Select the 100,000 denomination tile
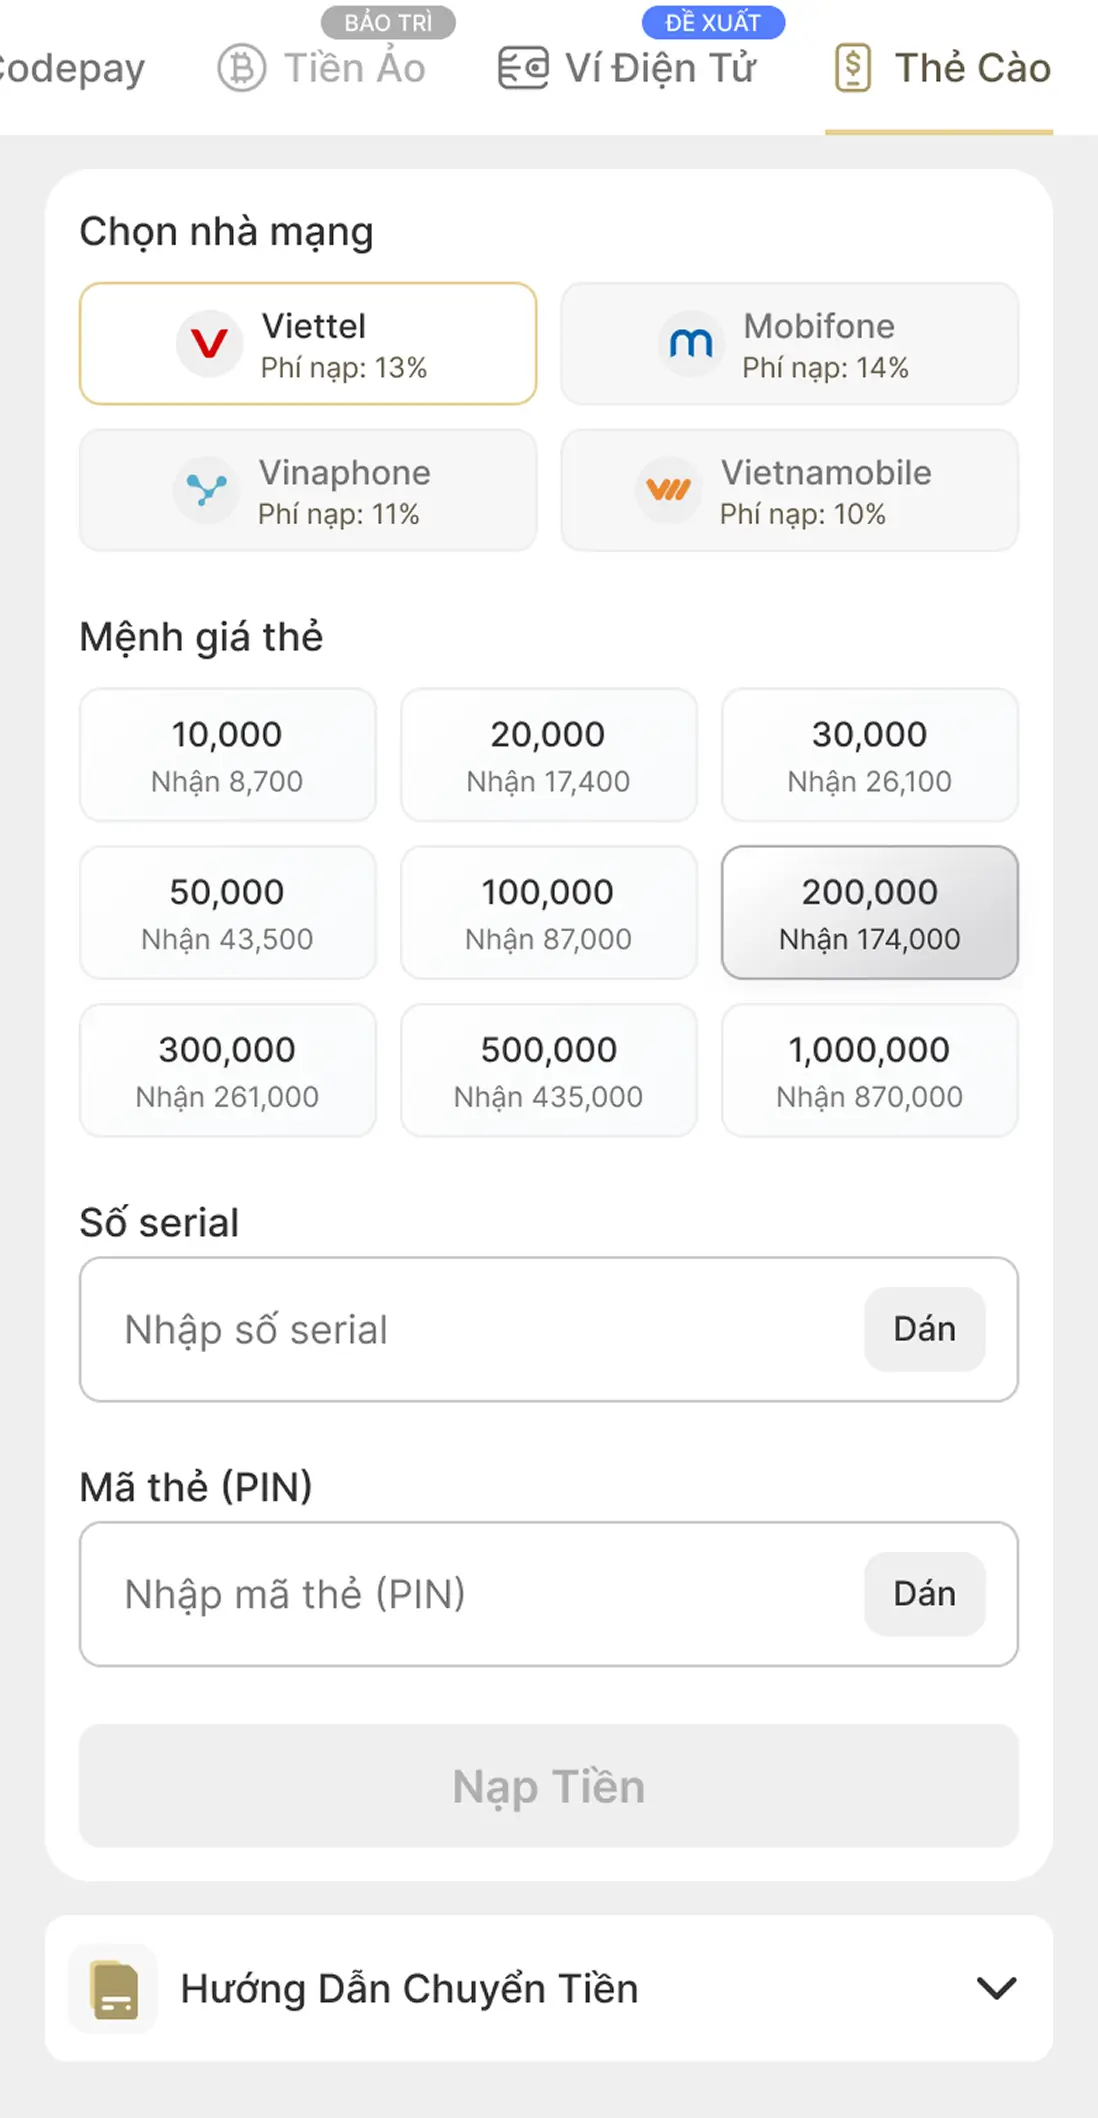Screen dimensions: 1098x2118 (x=549, y=912)
